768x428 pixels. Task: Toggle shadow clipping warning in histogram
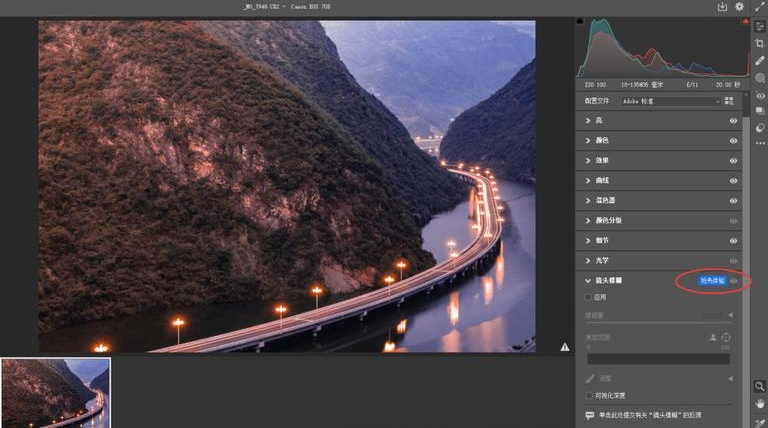pos(580,22)
